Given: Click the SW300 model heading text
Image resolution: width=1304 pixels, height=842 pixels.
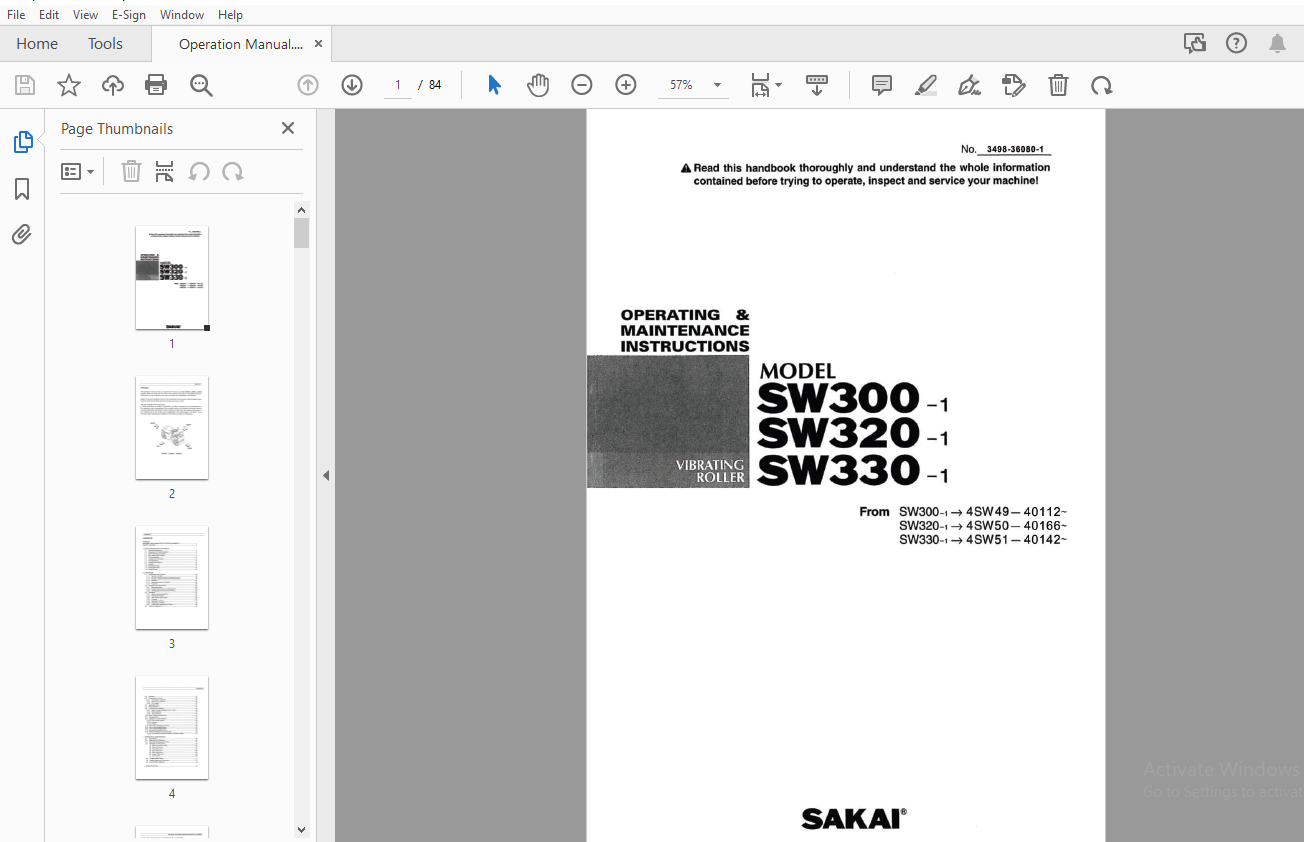Looking at the screenshot, I should tap(838, 399).
